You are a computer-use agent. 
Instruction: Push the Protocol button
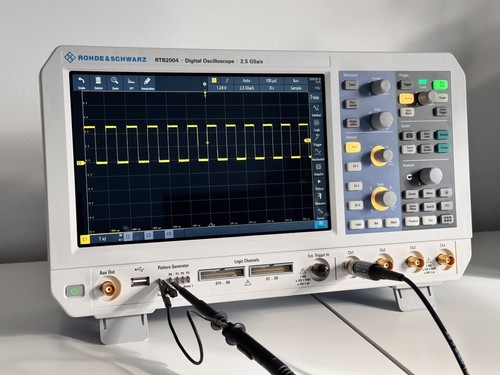(x=412, y=221)
